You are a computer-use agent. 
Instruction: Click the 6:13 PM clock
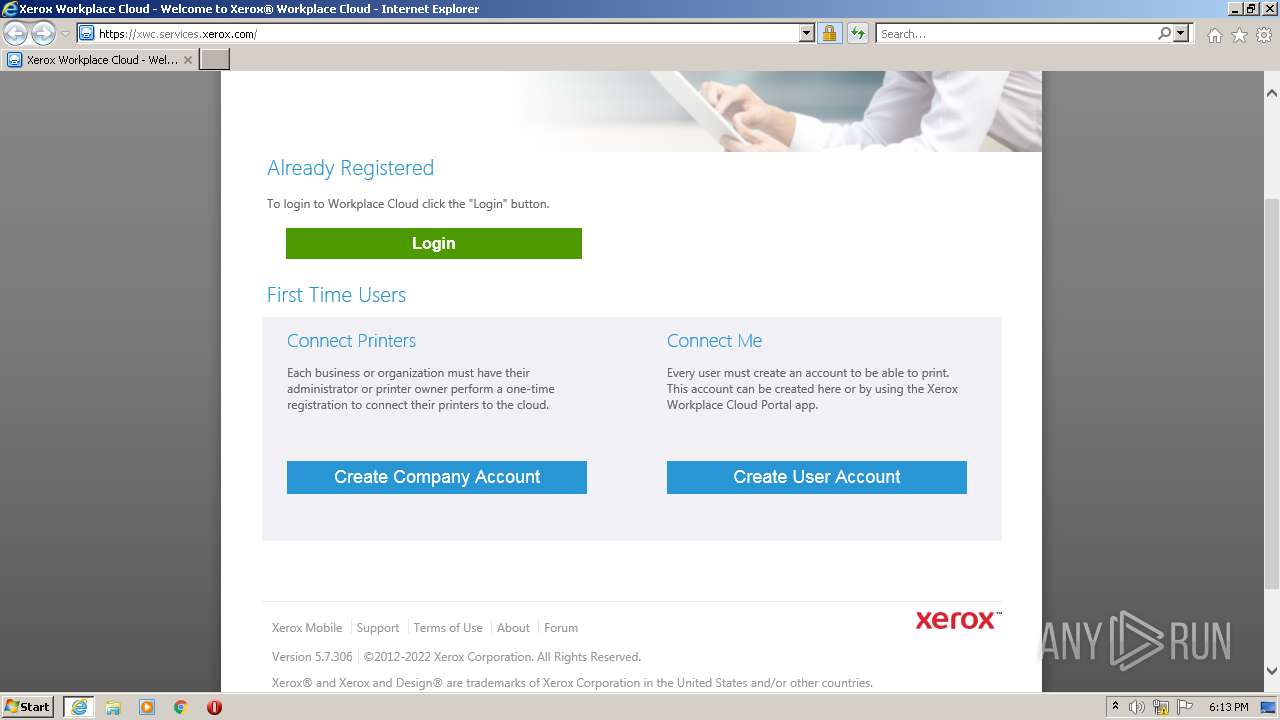click(1228, 707)
